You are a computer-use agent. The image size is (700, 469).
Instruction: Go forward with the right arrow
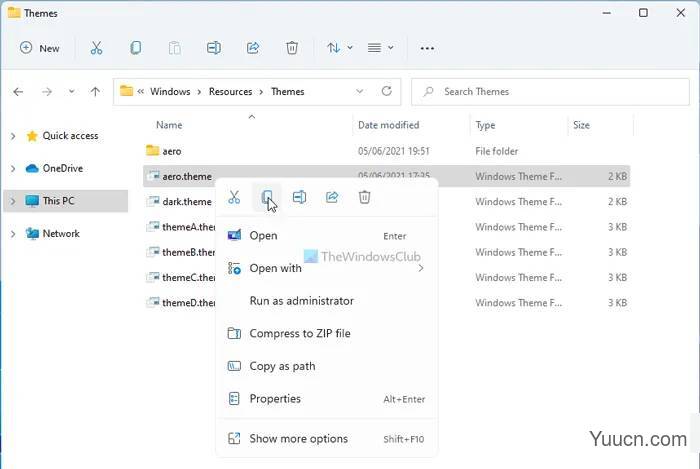click(x=46, y=92)
